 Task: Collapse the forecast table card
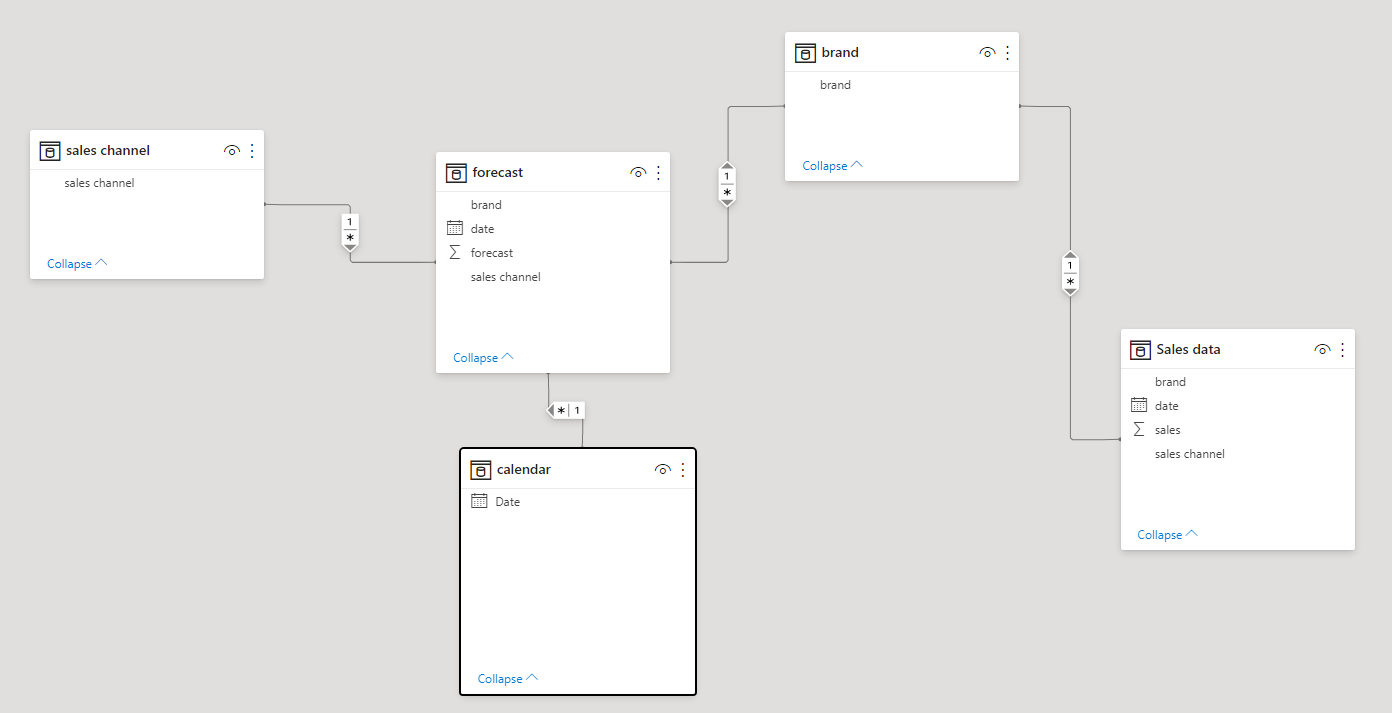pos(483,358)
